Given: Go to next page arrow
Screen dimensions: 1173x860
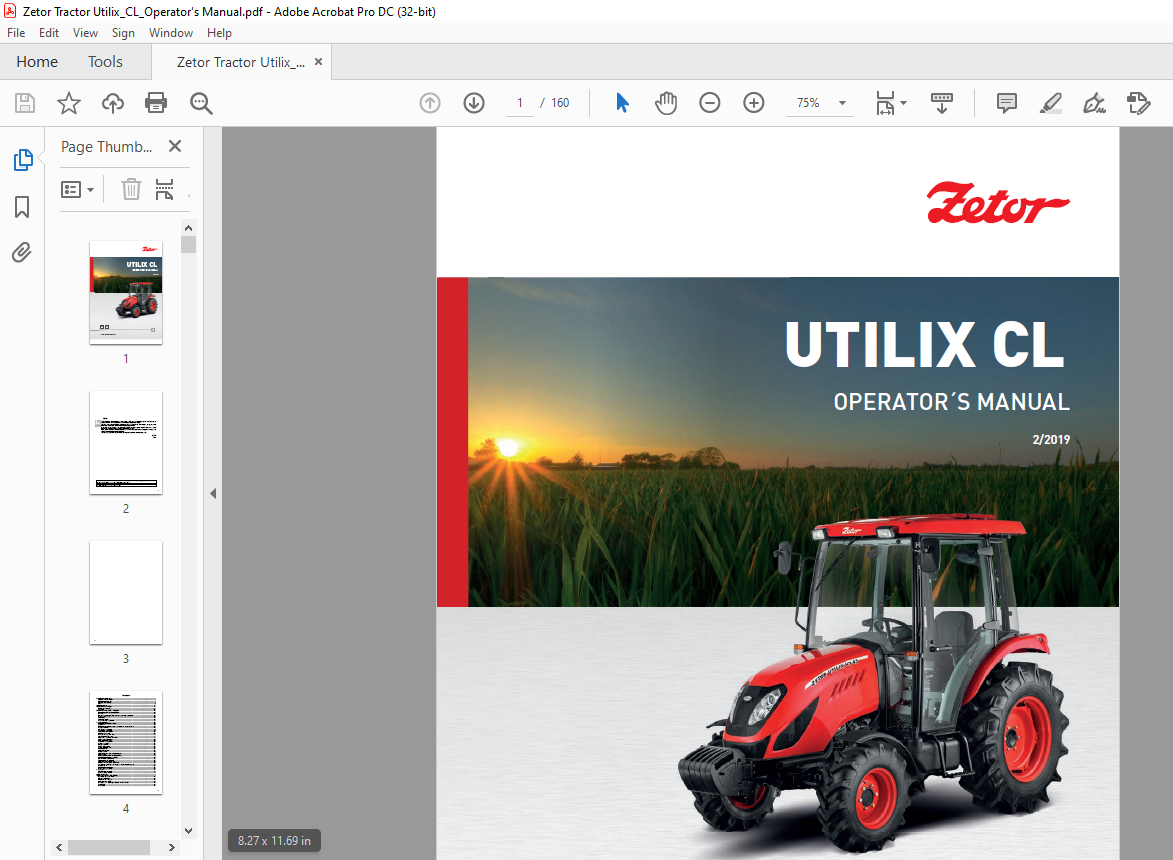Looking at the screenshot, I should (474, 103).
